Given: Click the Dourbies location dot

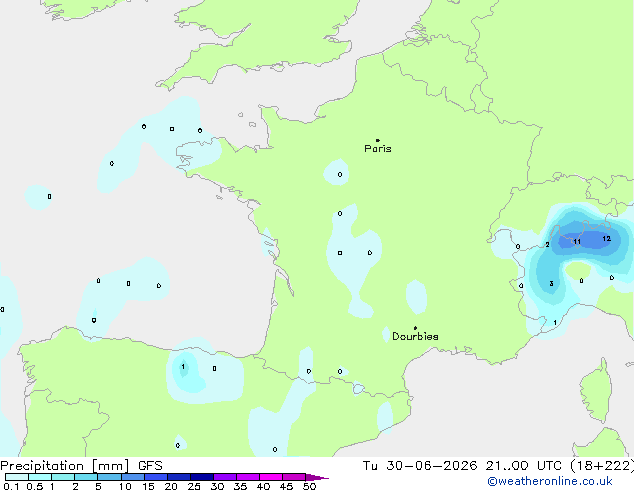Looking at the screenshot, I should pos(415,328).
